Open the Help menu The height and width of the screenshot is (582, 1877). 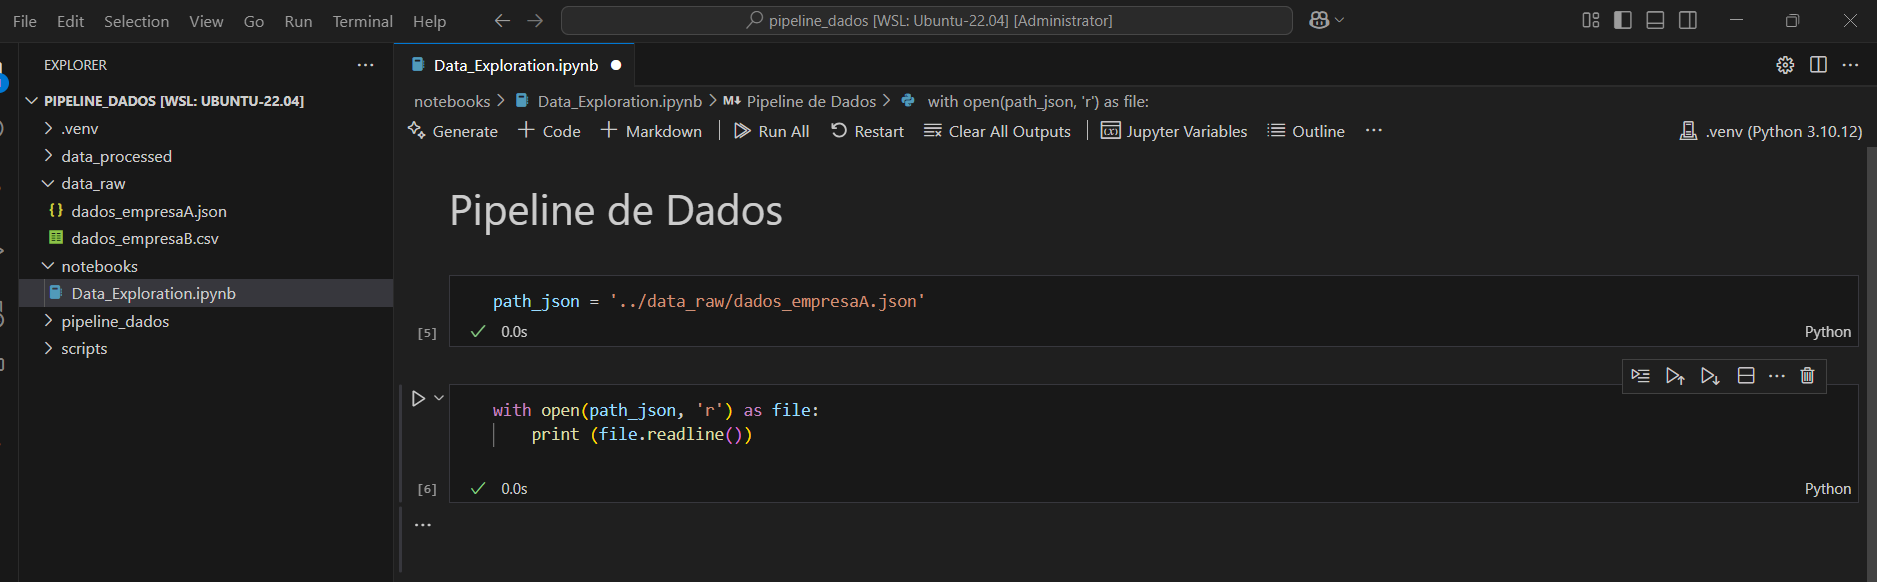[x=429, y=21]
